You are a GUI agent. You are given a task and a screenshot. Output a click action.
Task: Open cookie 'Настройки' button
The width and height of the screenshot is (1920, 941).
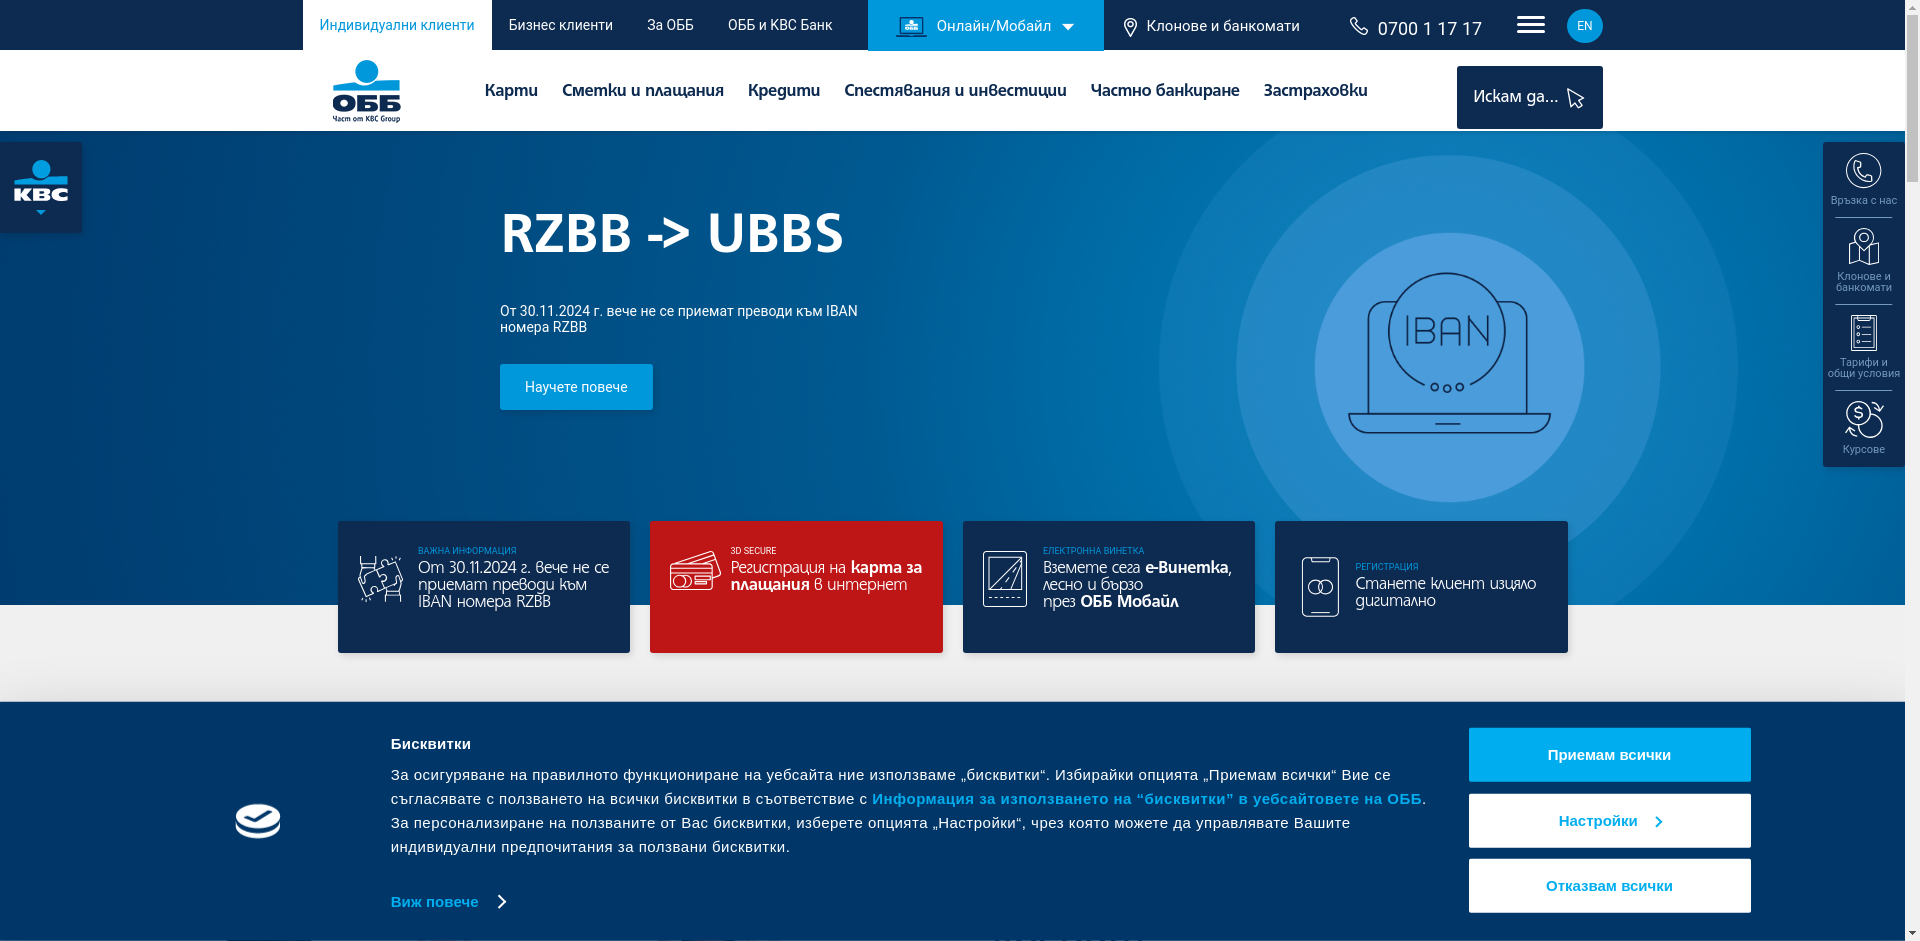pos(1609,821)
